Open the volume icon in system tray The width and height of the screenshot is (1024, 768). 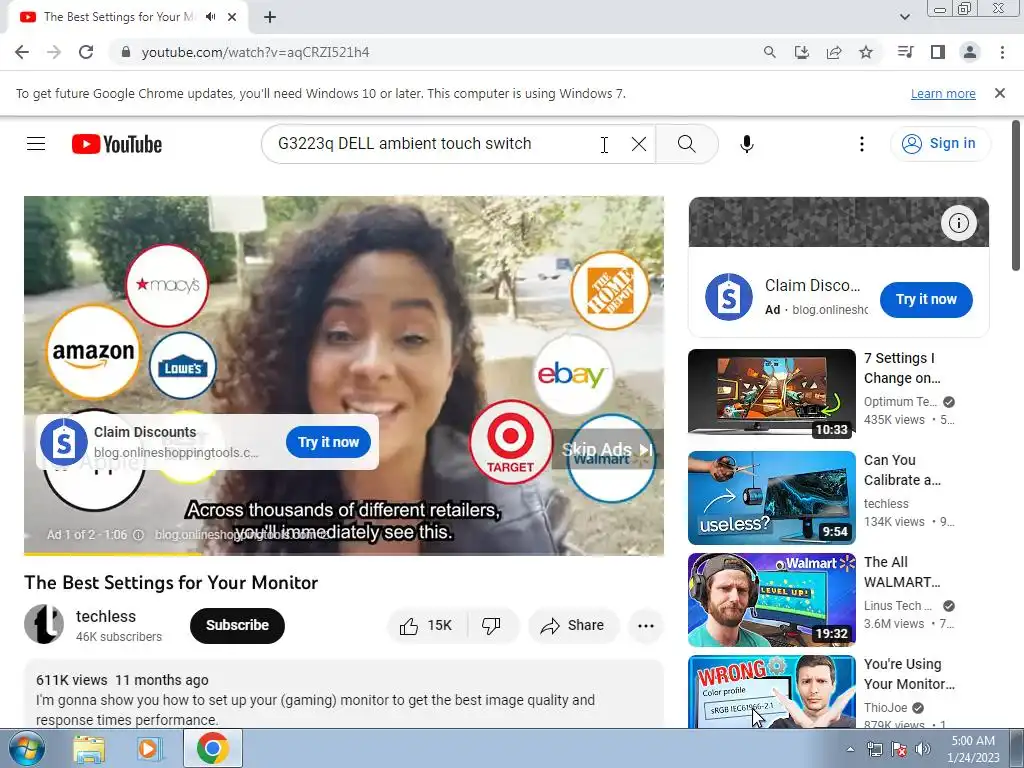click(x=923, y=749)
